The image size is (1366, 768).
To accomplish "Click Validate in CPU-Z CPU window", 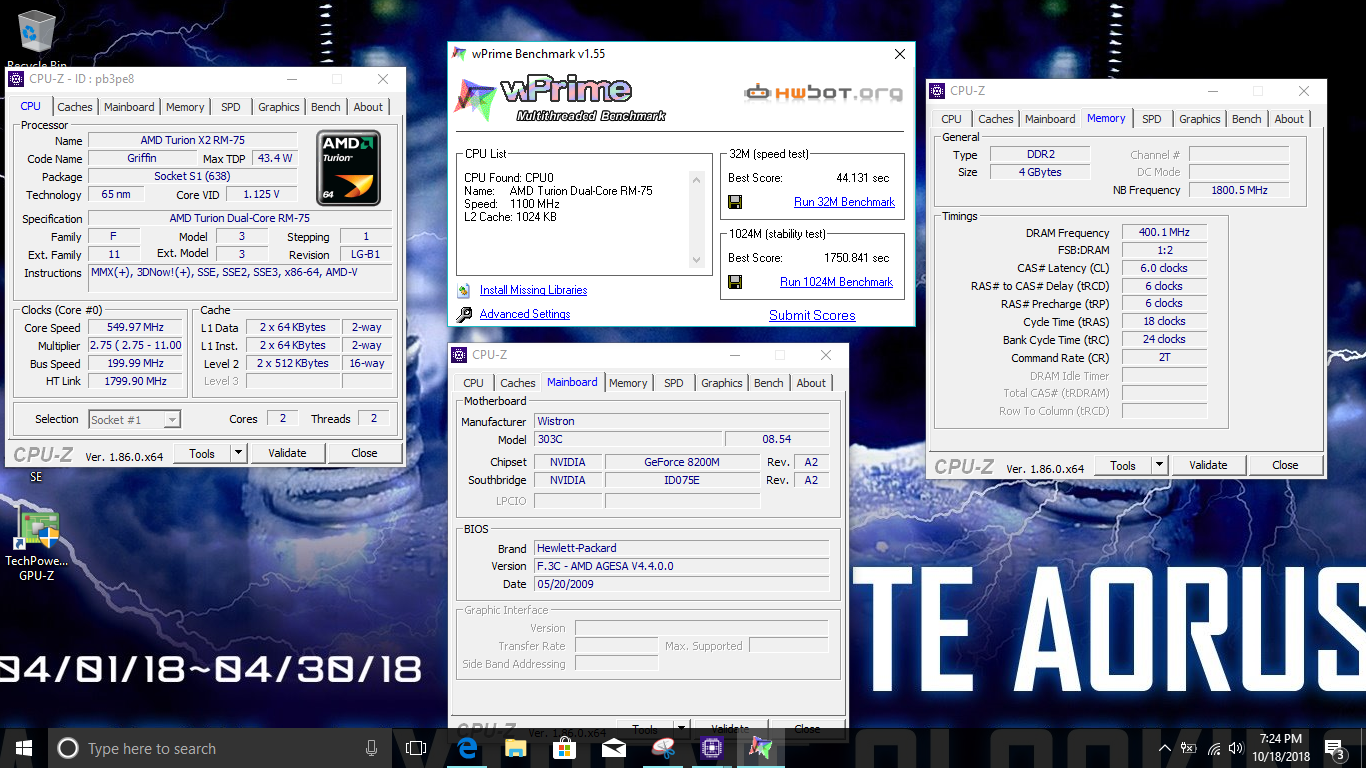I will (x=287, y=453).
